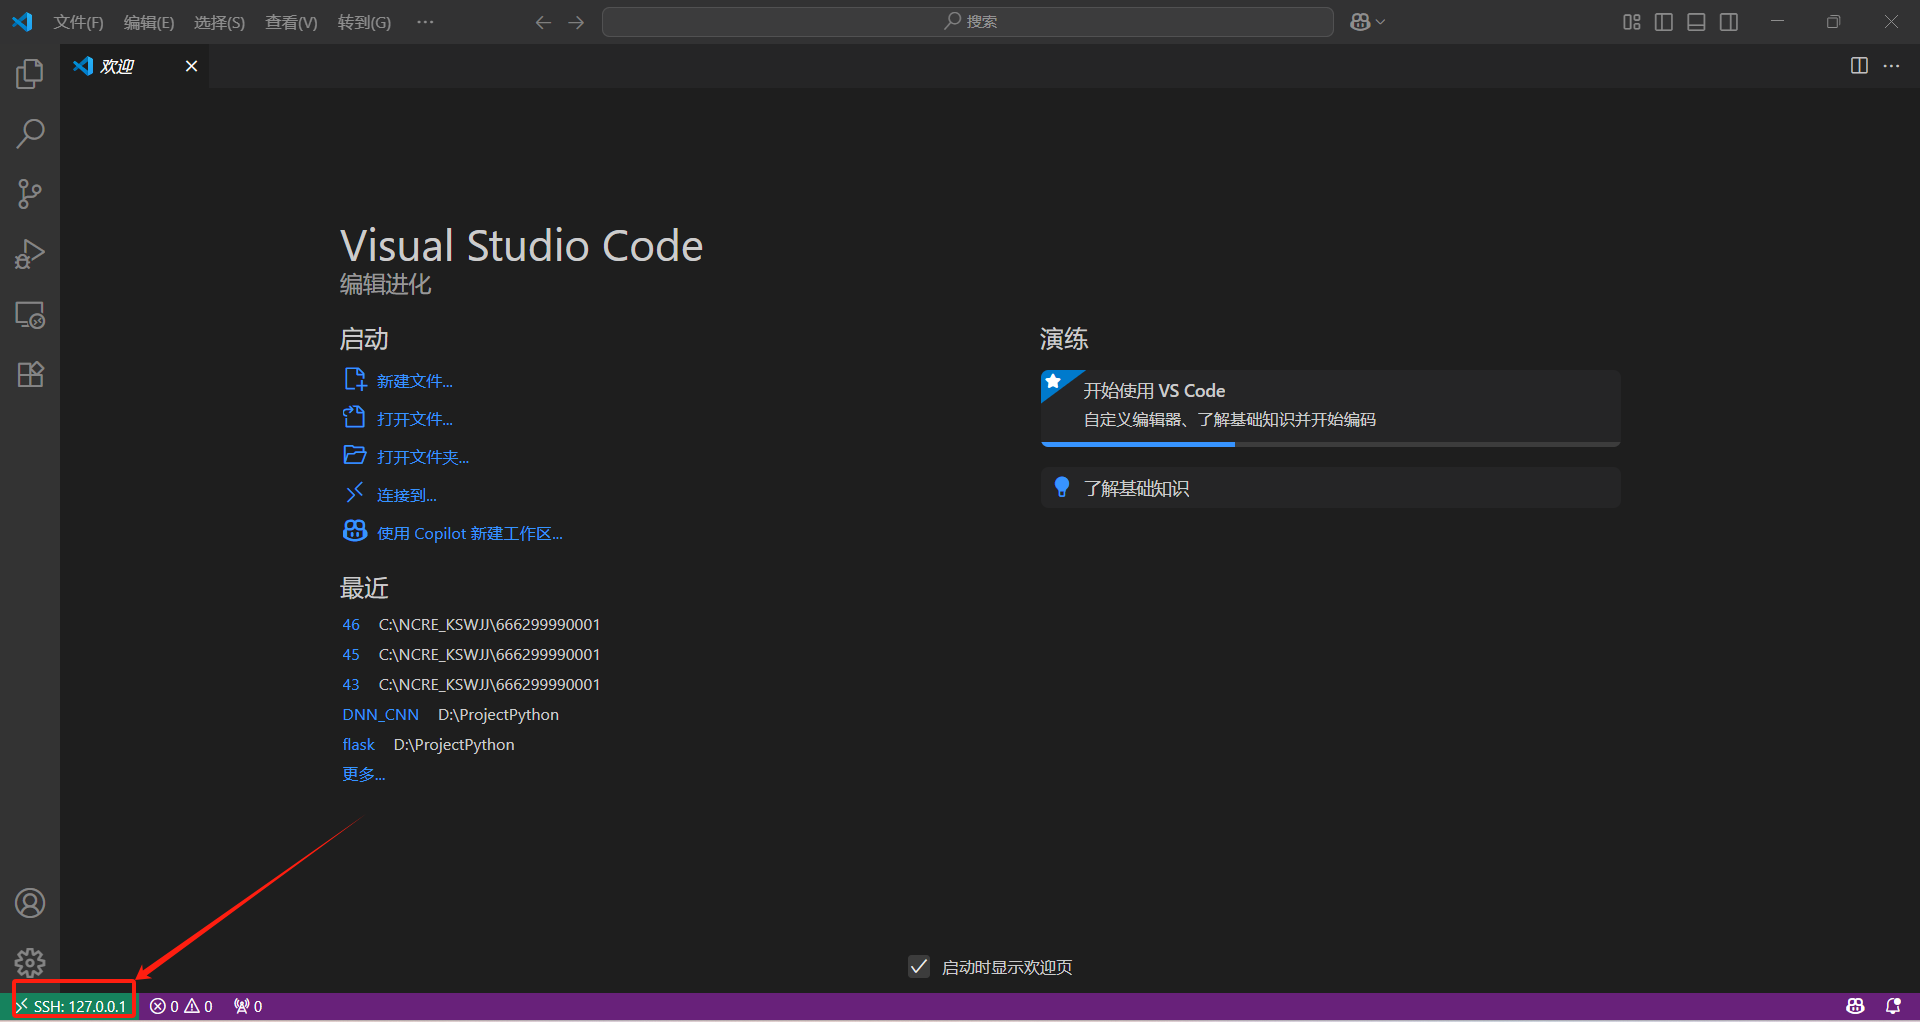Click the lightbulb icon beside 了解基础知识

click(x=1062, y=487)
